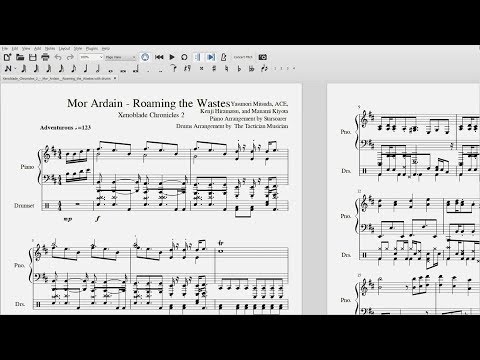This screenshot has height=360, width=480.
Task: Select title text 'Mor Ardain - Roaming the Wastes'
Action: click(149, 103)
